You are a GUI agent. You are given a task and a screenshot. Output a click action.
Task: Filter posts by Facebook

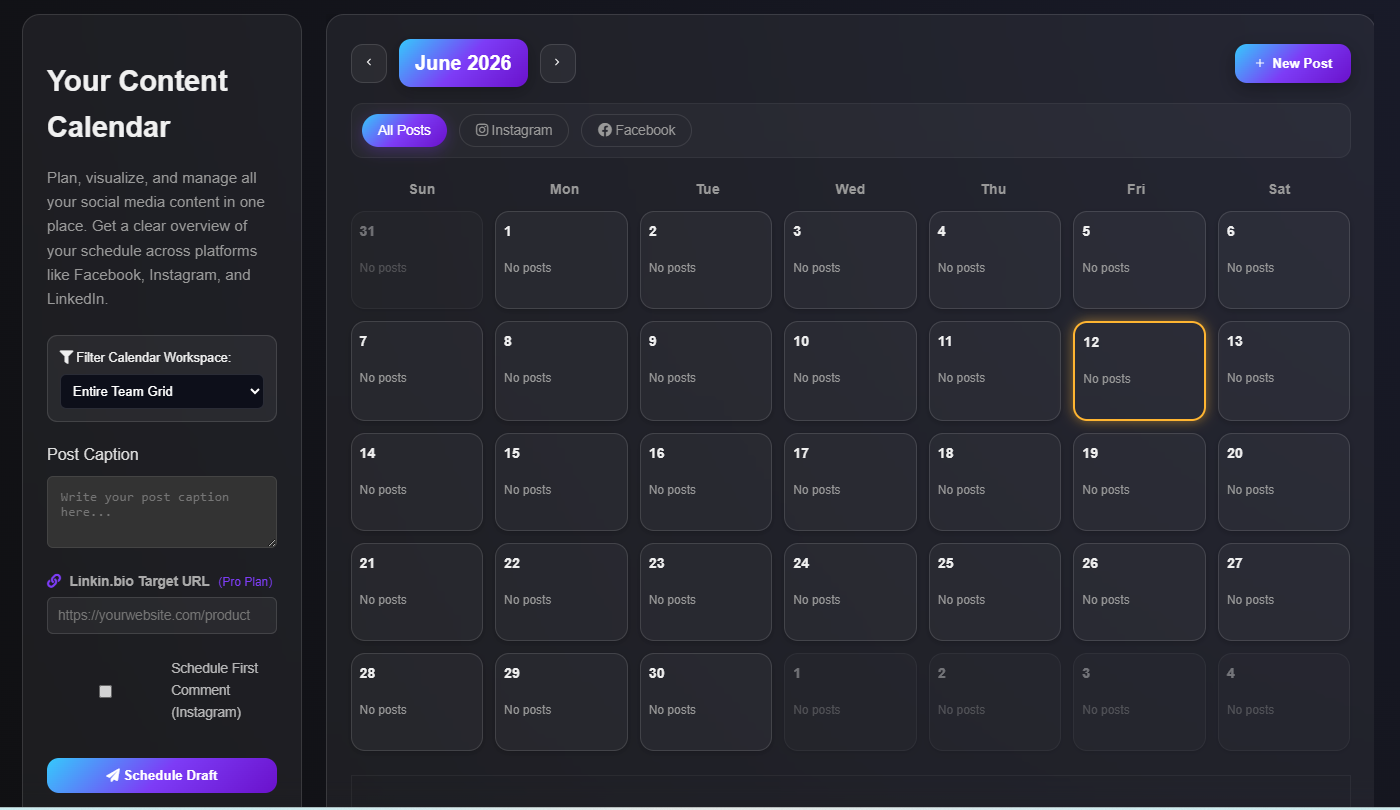[636, 130]
